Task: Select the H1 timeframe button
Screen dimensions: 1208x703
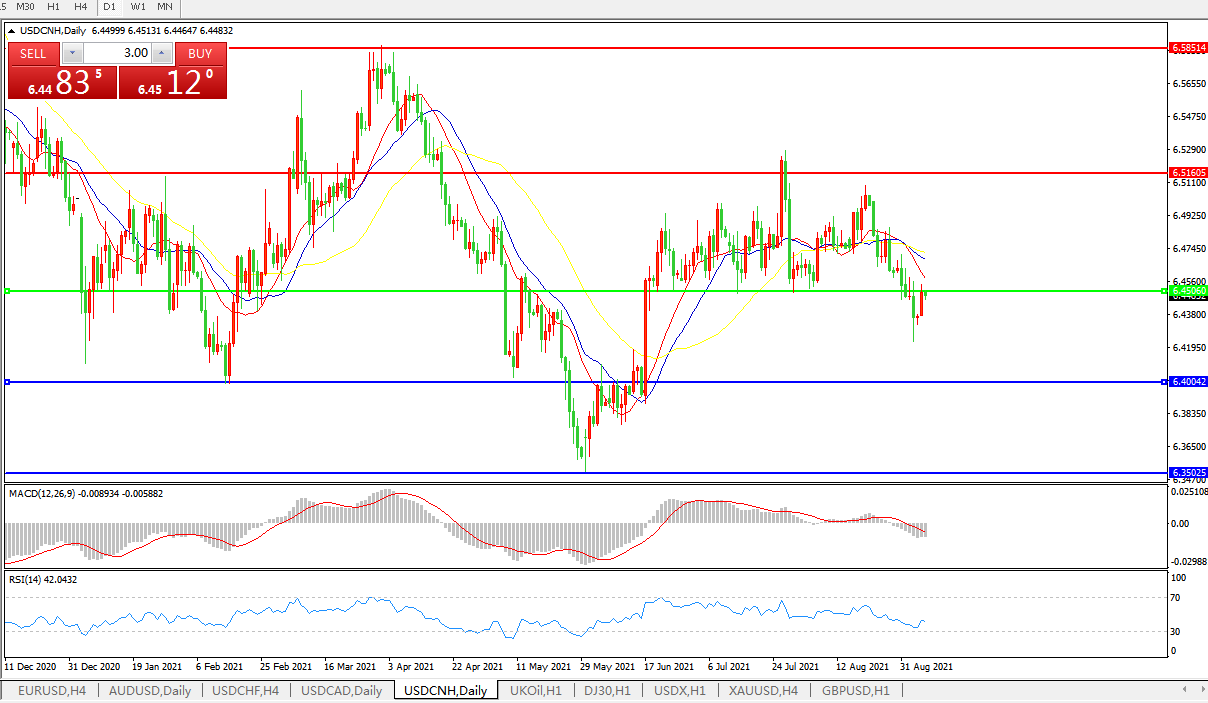Action: (55, 7)
